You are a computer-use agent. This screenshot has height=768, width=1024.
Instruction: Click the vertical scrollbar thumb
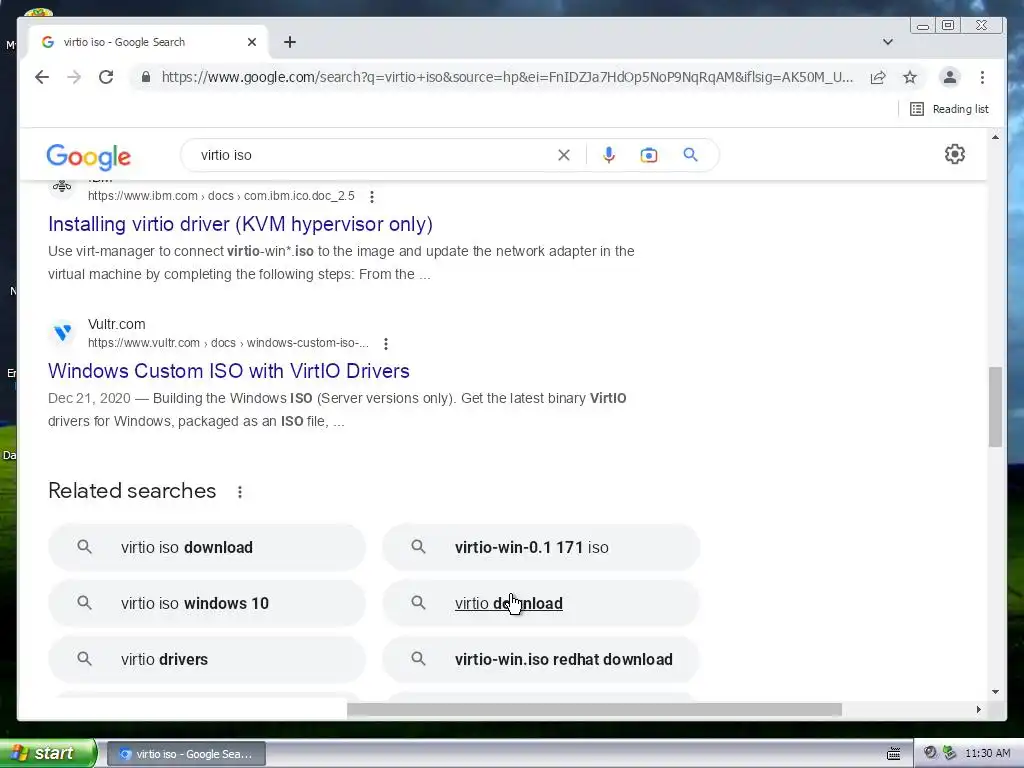[995, 407]
